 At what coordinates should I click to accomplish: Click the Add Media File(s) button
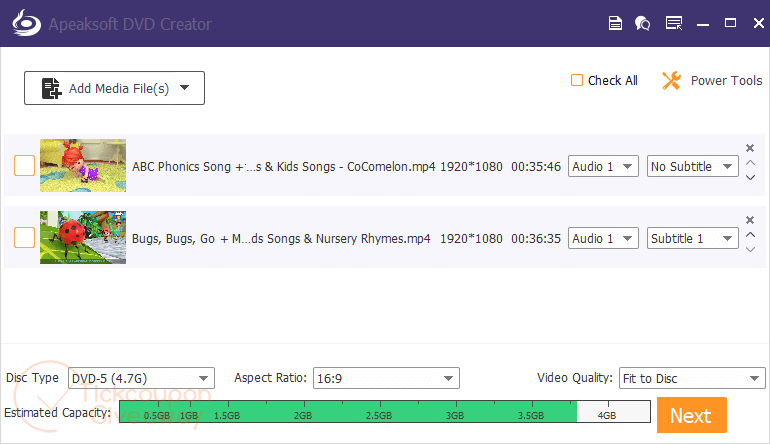pyautogui.click(x=114, y=88)
